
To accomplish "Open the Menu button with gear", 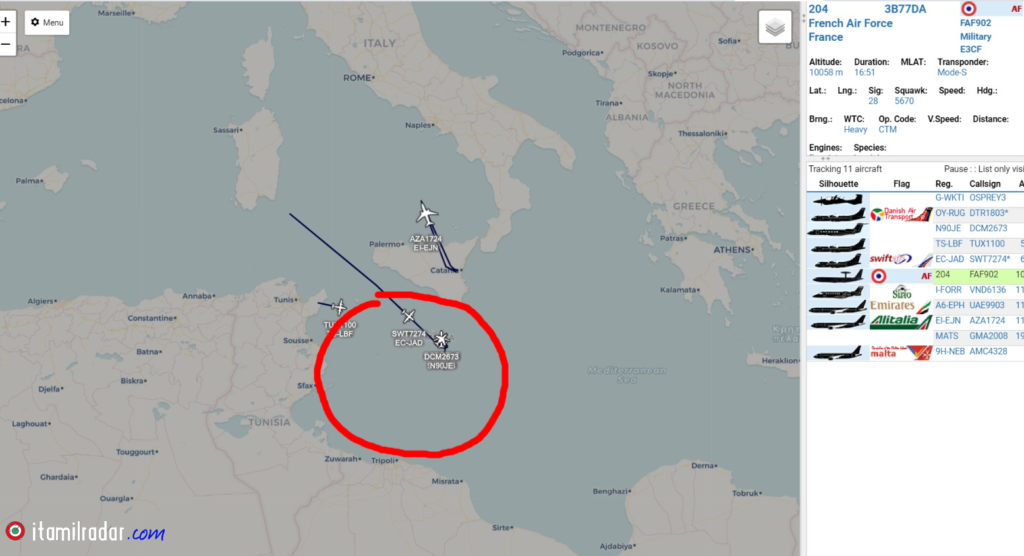I will pyautogui.click(x=47, y=22).
